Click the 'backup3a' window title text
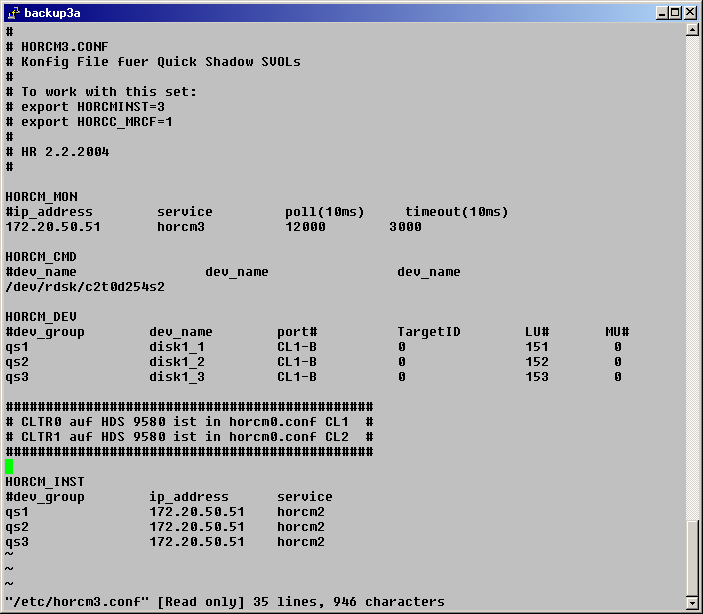Image resolution: width=703 pixels, height=614 pixels. (x=52, y=13)
